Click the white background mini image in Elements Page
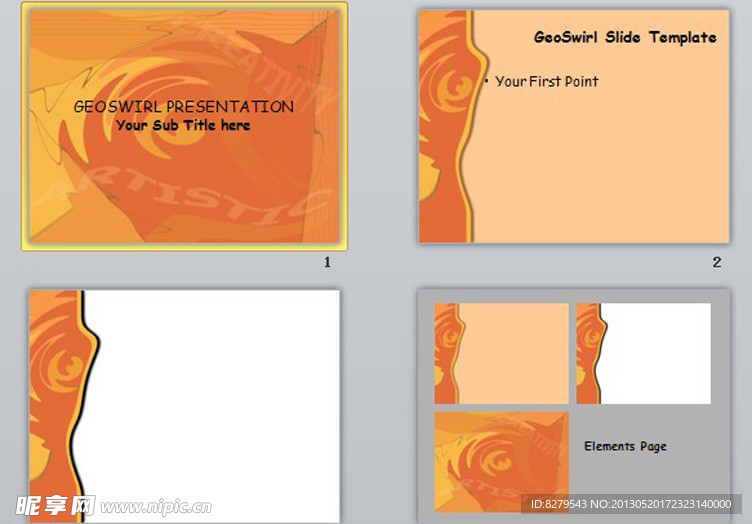Viewport: 752px width, 524px height. click(x=644, y=353)
